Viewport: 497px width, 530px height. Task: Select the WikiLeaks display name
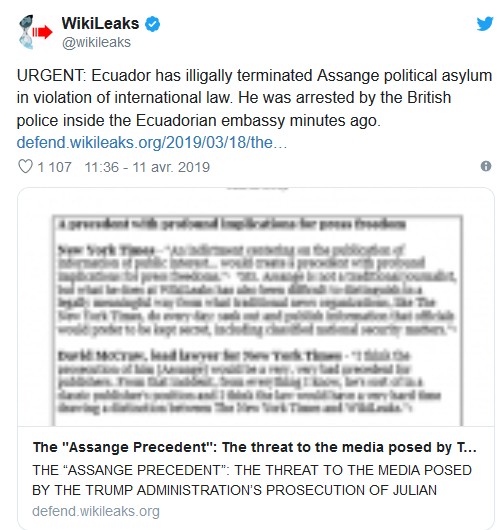(x=100, y=24)
